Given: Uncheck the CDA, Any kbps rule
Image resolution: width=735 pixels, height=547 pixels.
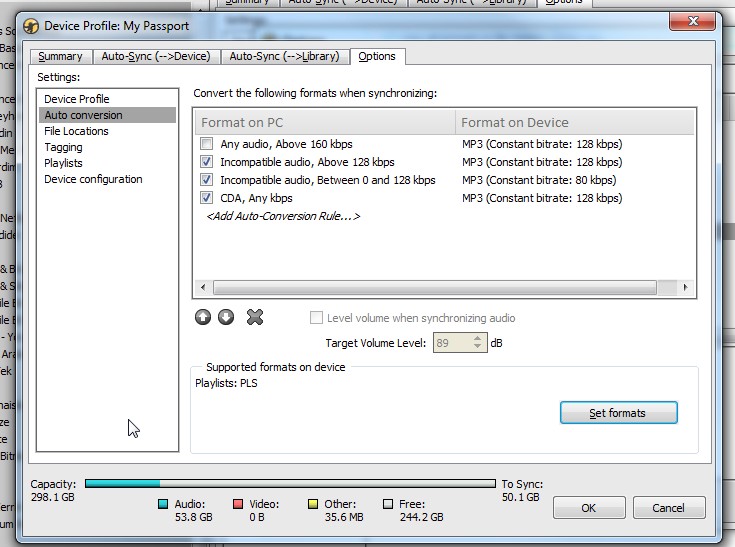Looking at the screenshot, I should click(x=207, y=198).
